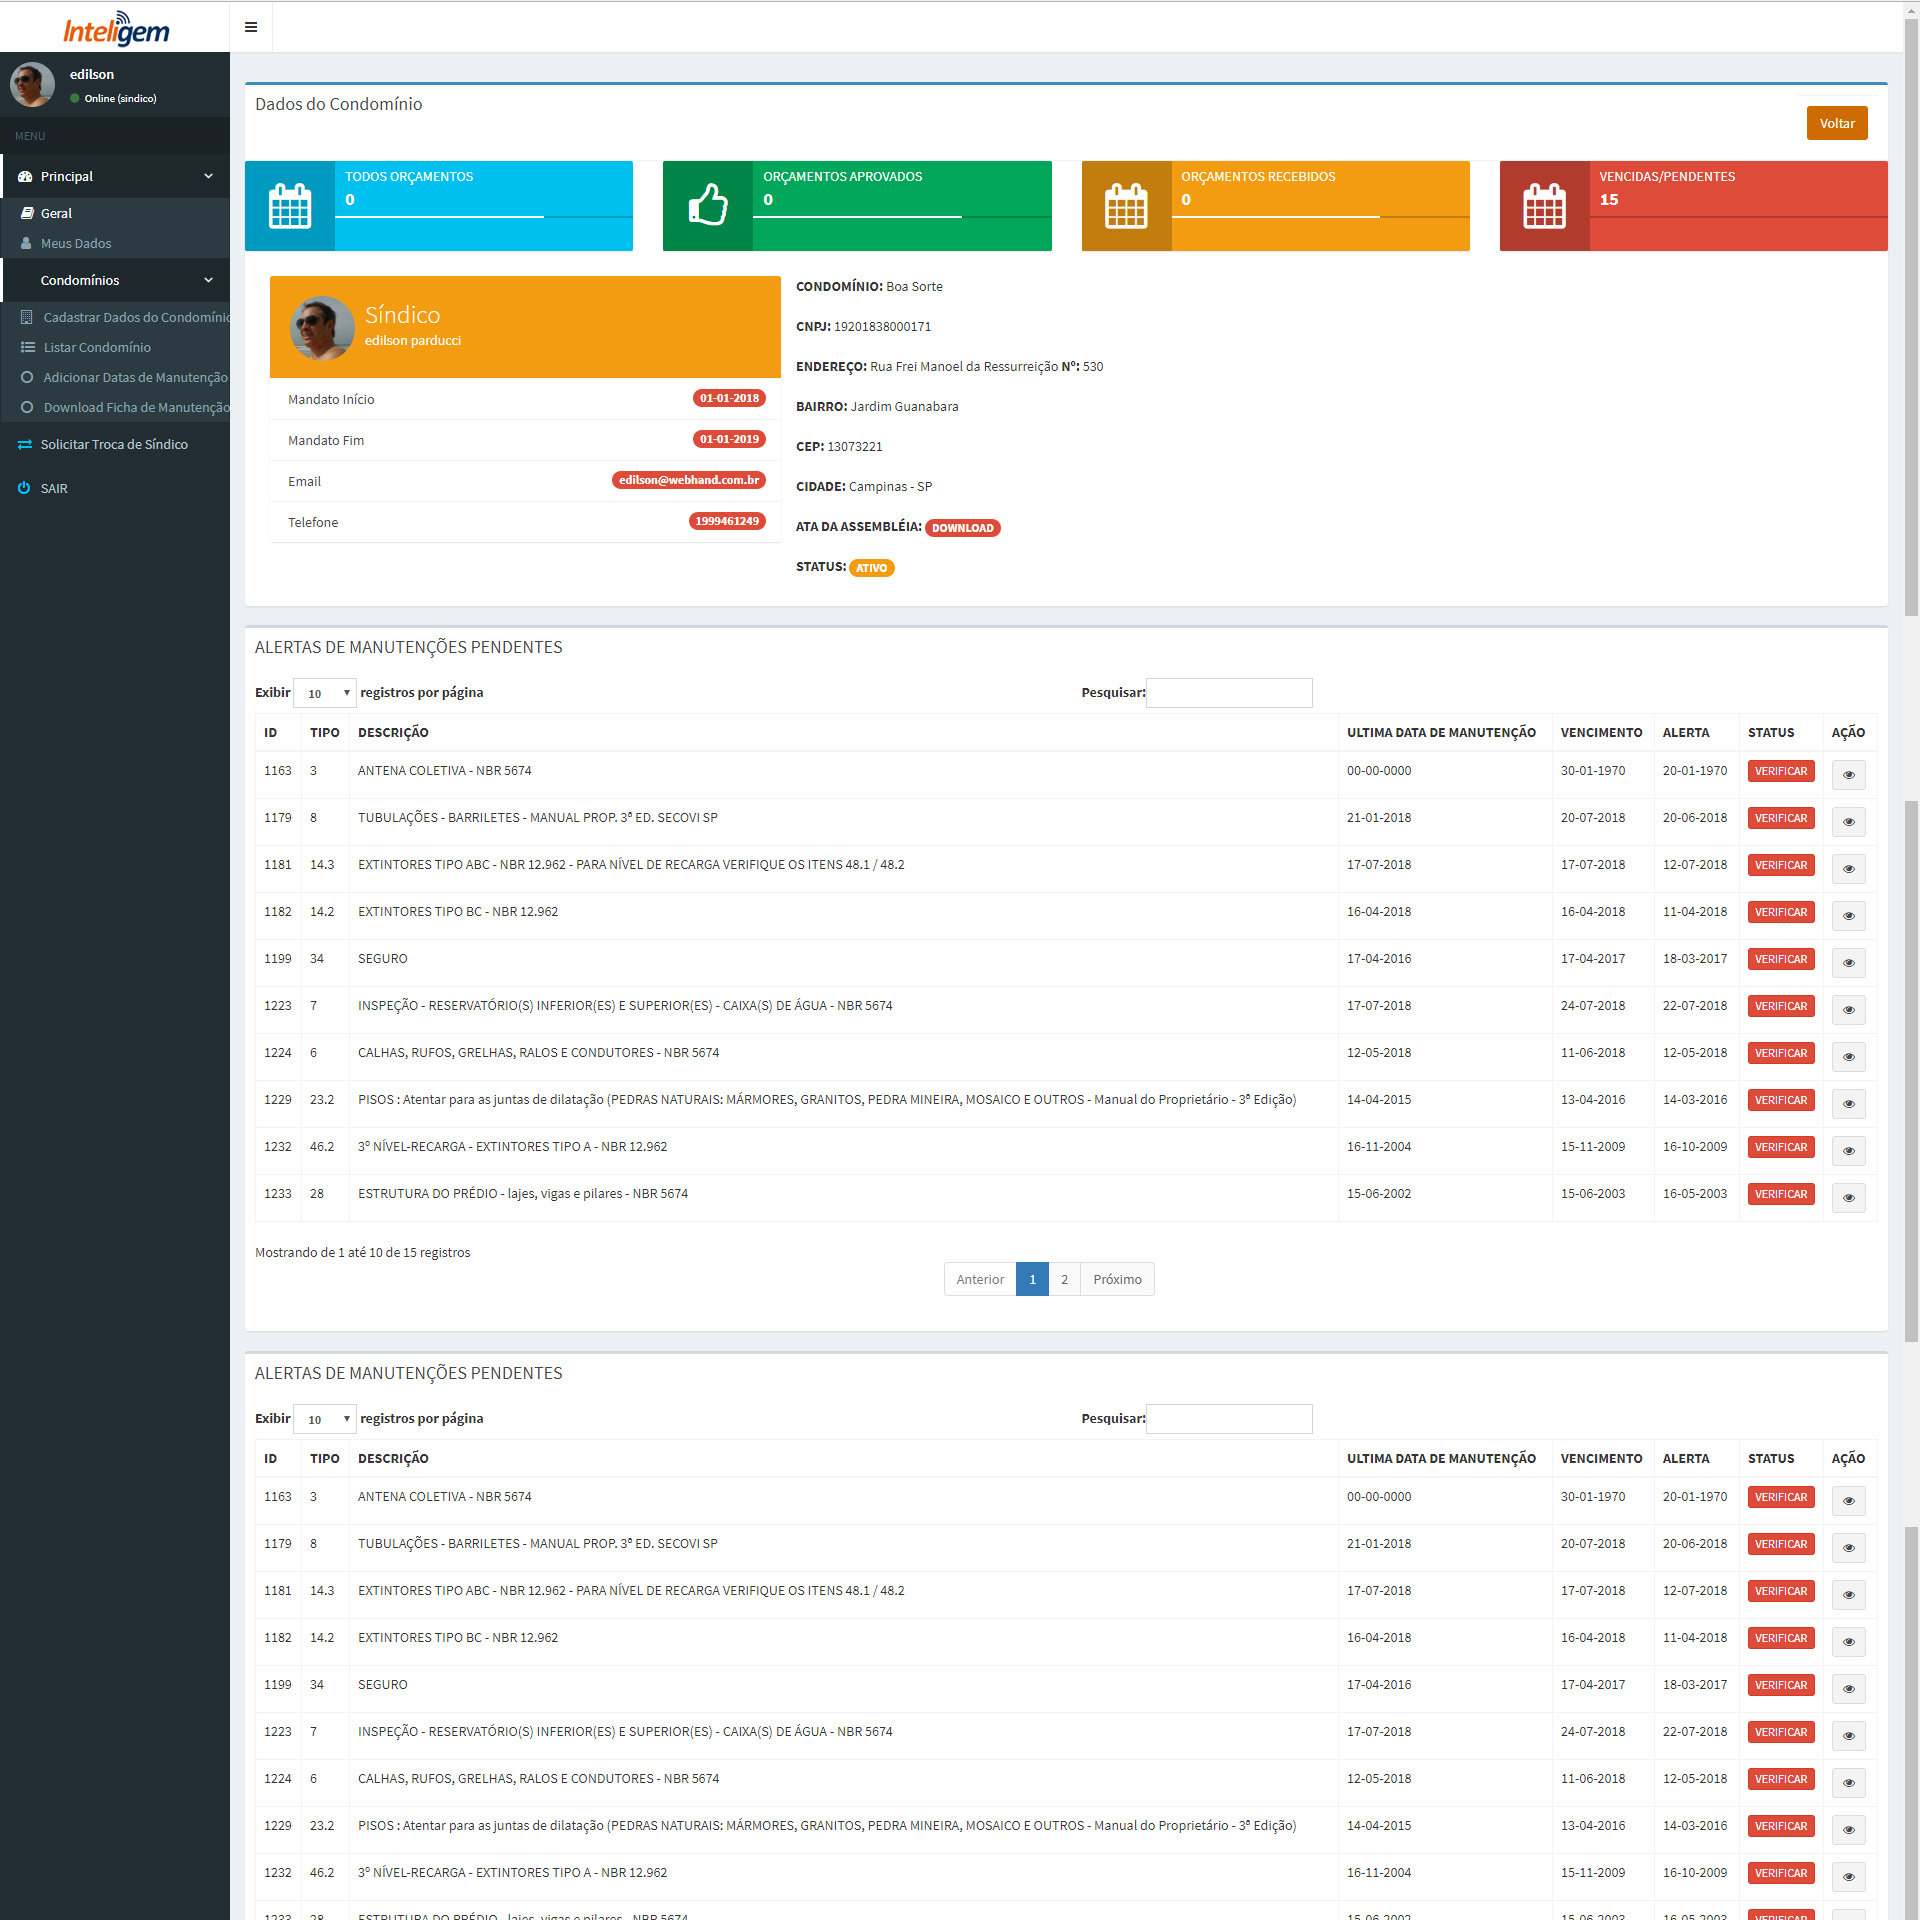Click the Solicitar Troca de Síndico arrows icon
This screenshot has height=1920, width=1920.
24,444
